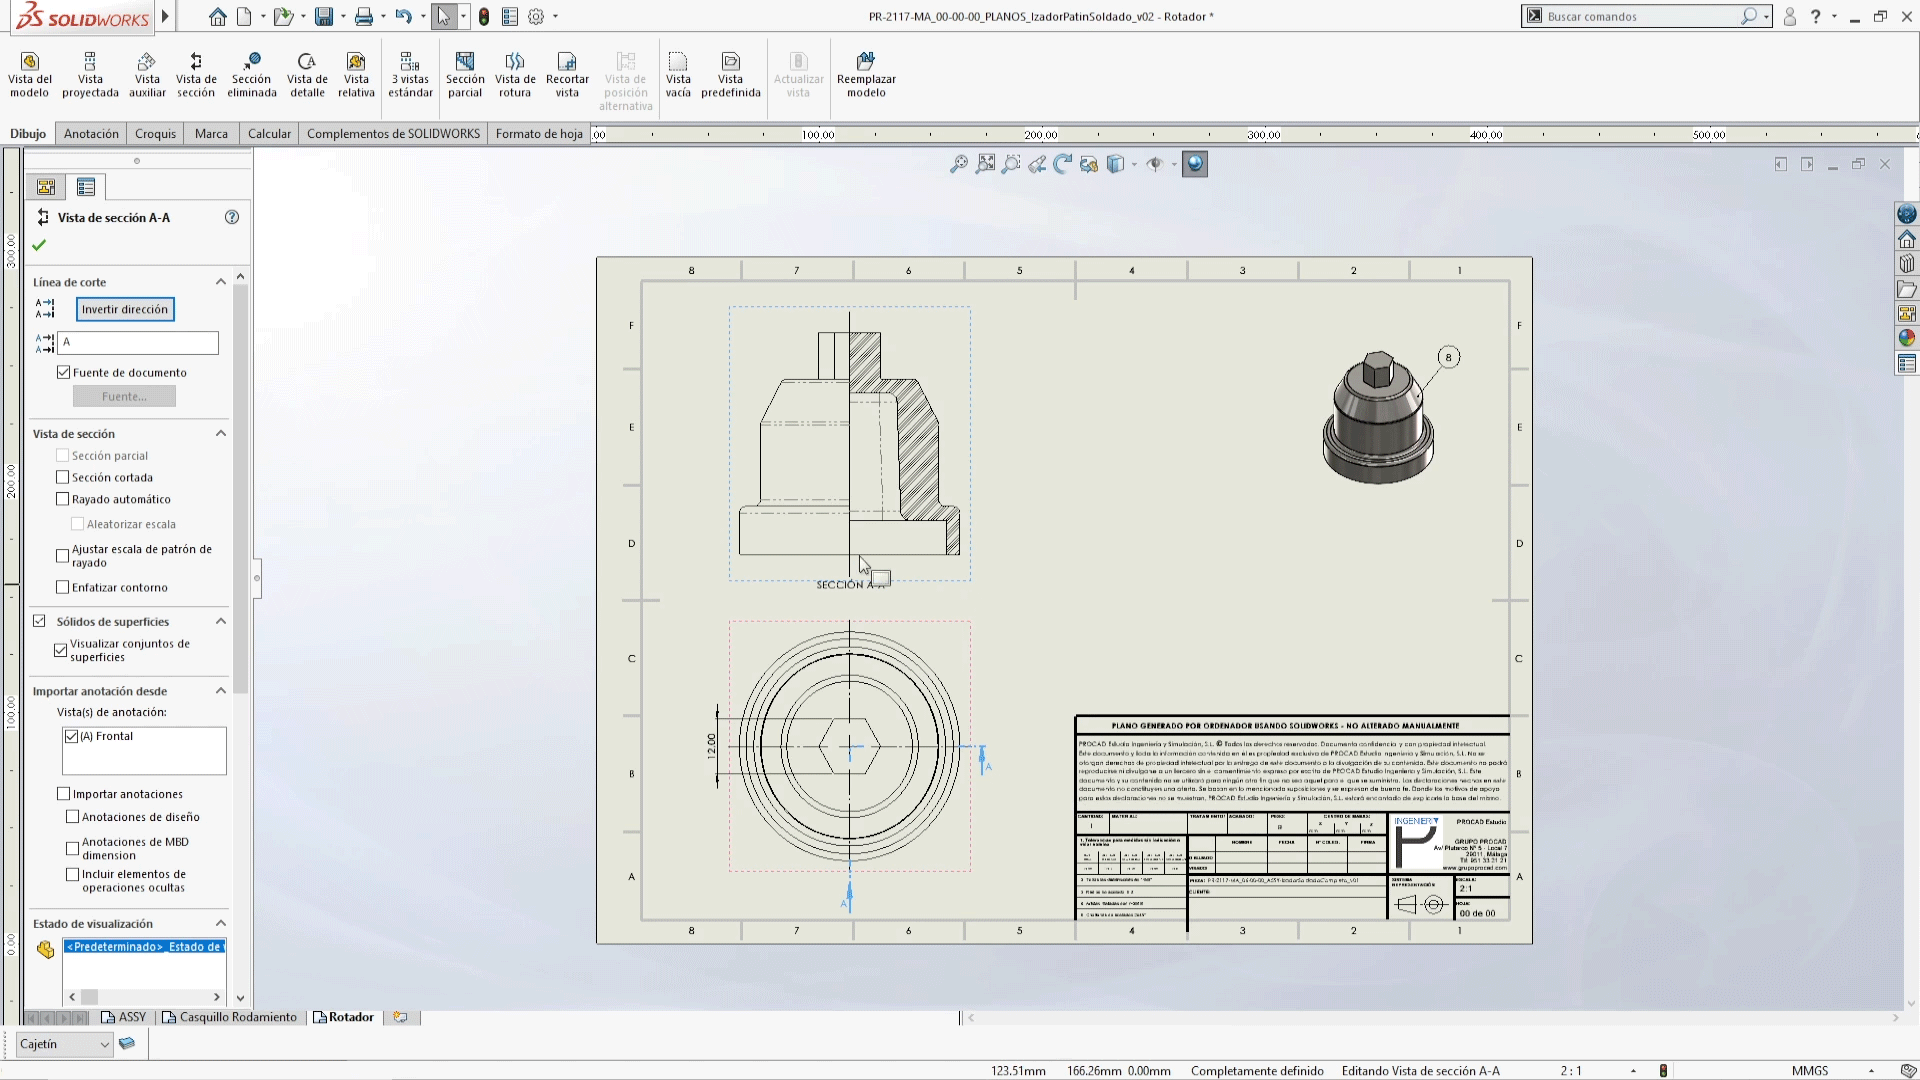The width and height of the screenshot is (1920, 1080).
Task: Insert a Vista del modelo view
Action: 30,75
